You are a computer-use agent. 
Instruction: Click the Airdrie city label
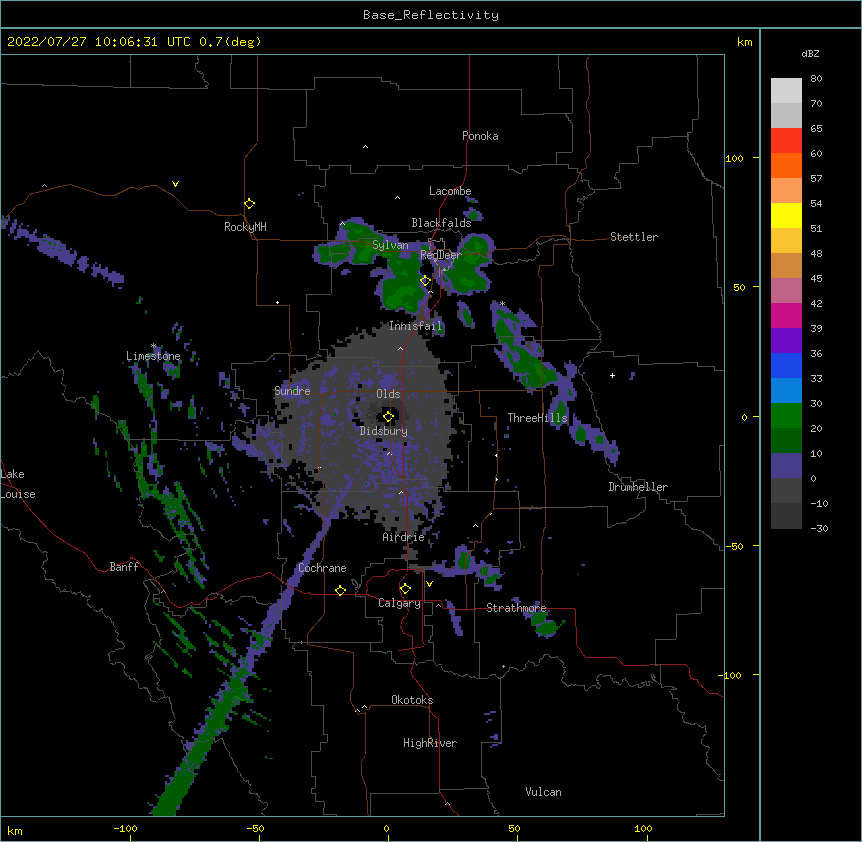404,537
